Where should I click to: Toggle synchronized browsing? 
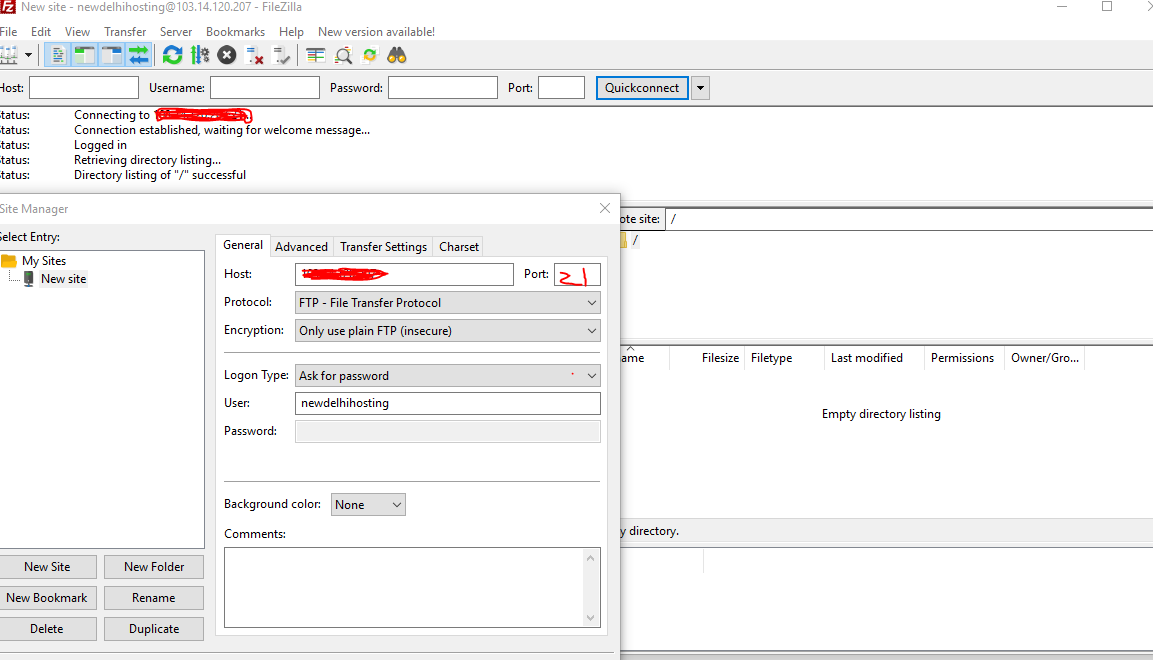(370, 55)
